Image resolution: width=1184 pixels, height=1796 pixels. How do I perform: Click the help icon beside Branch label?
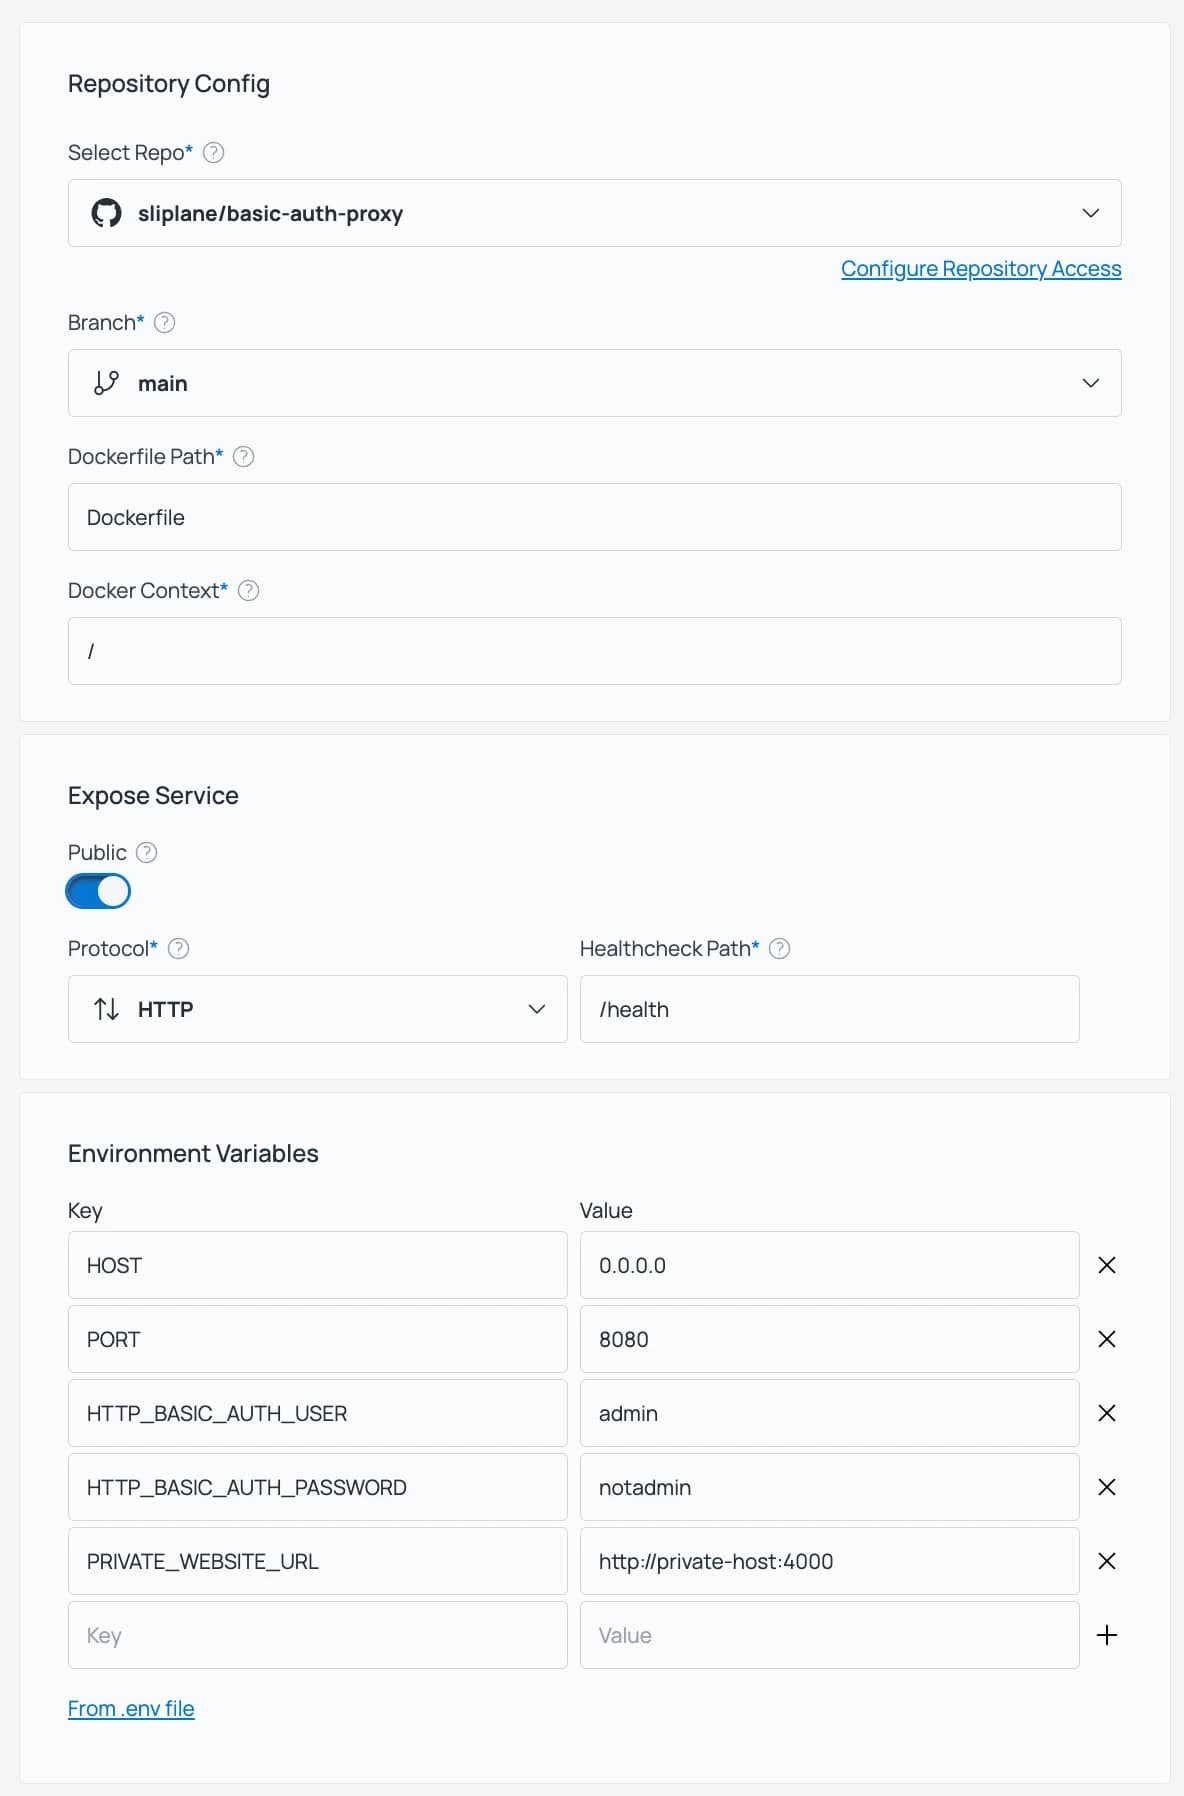pos(165,323)
